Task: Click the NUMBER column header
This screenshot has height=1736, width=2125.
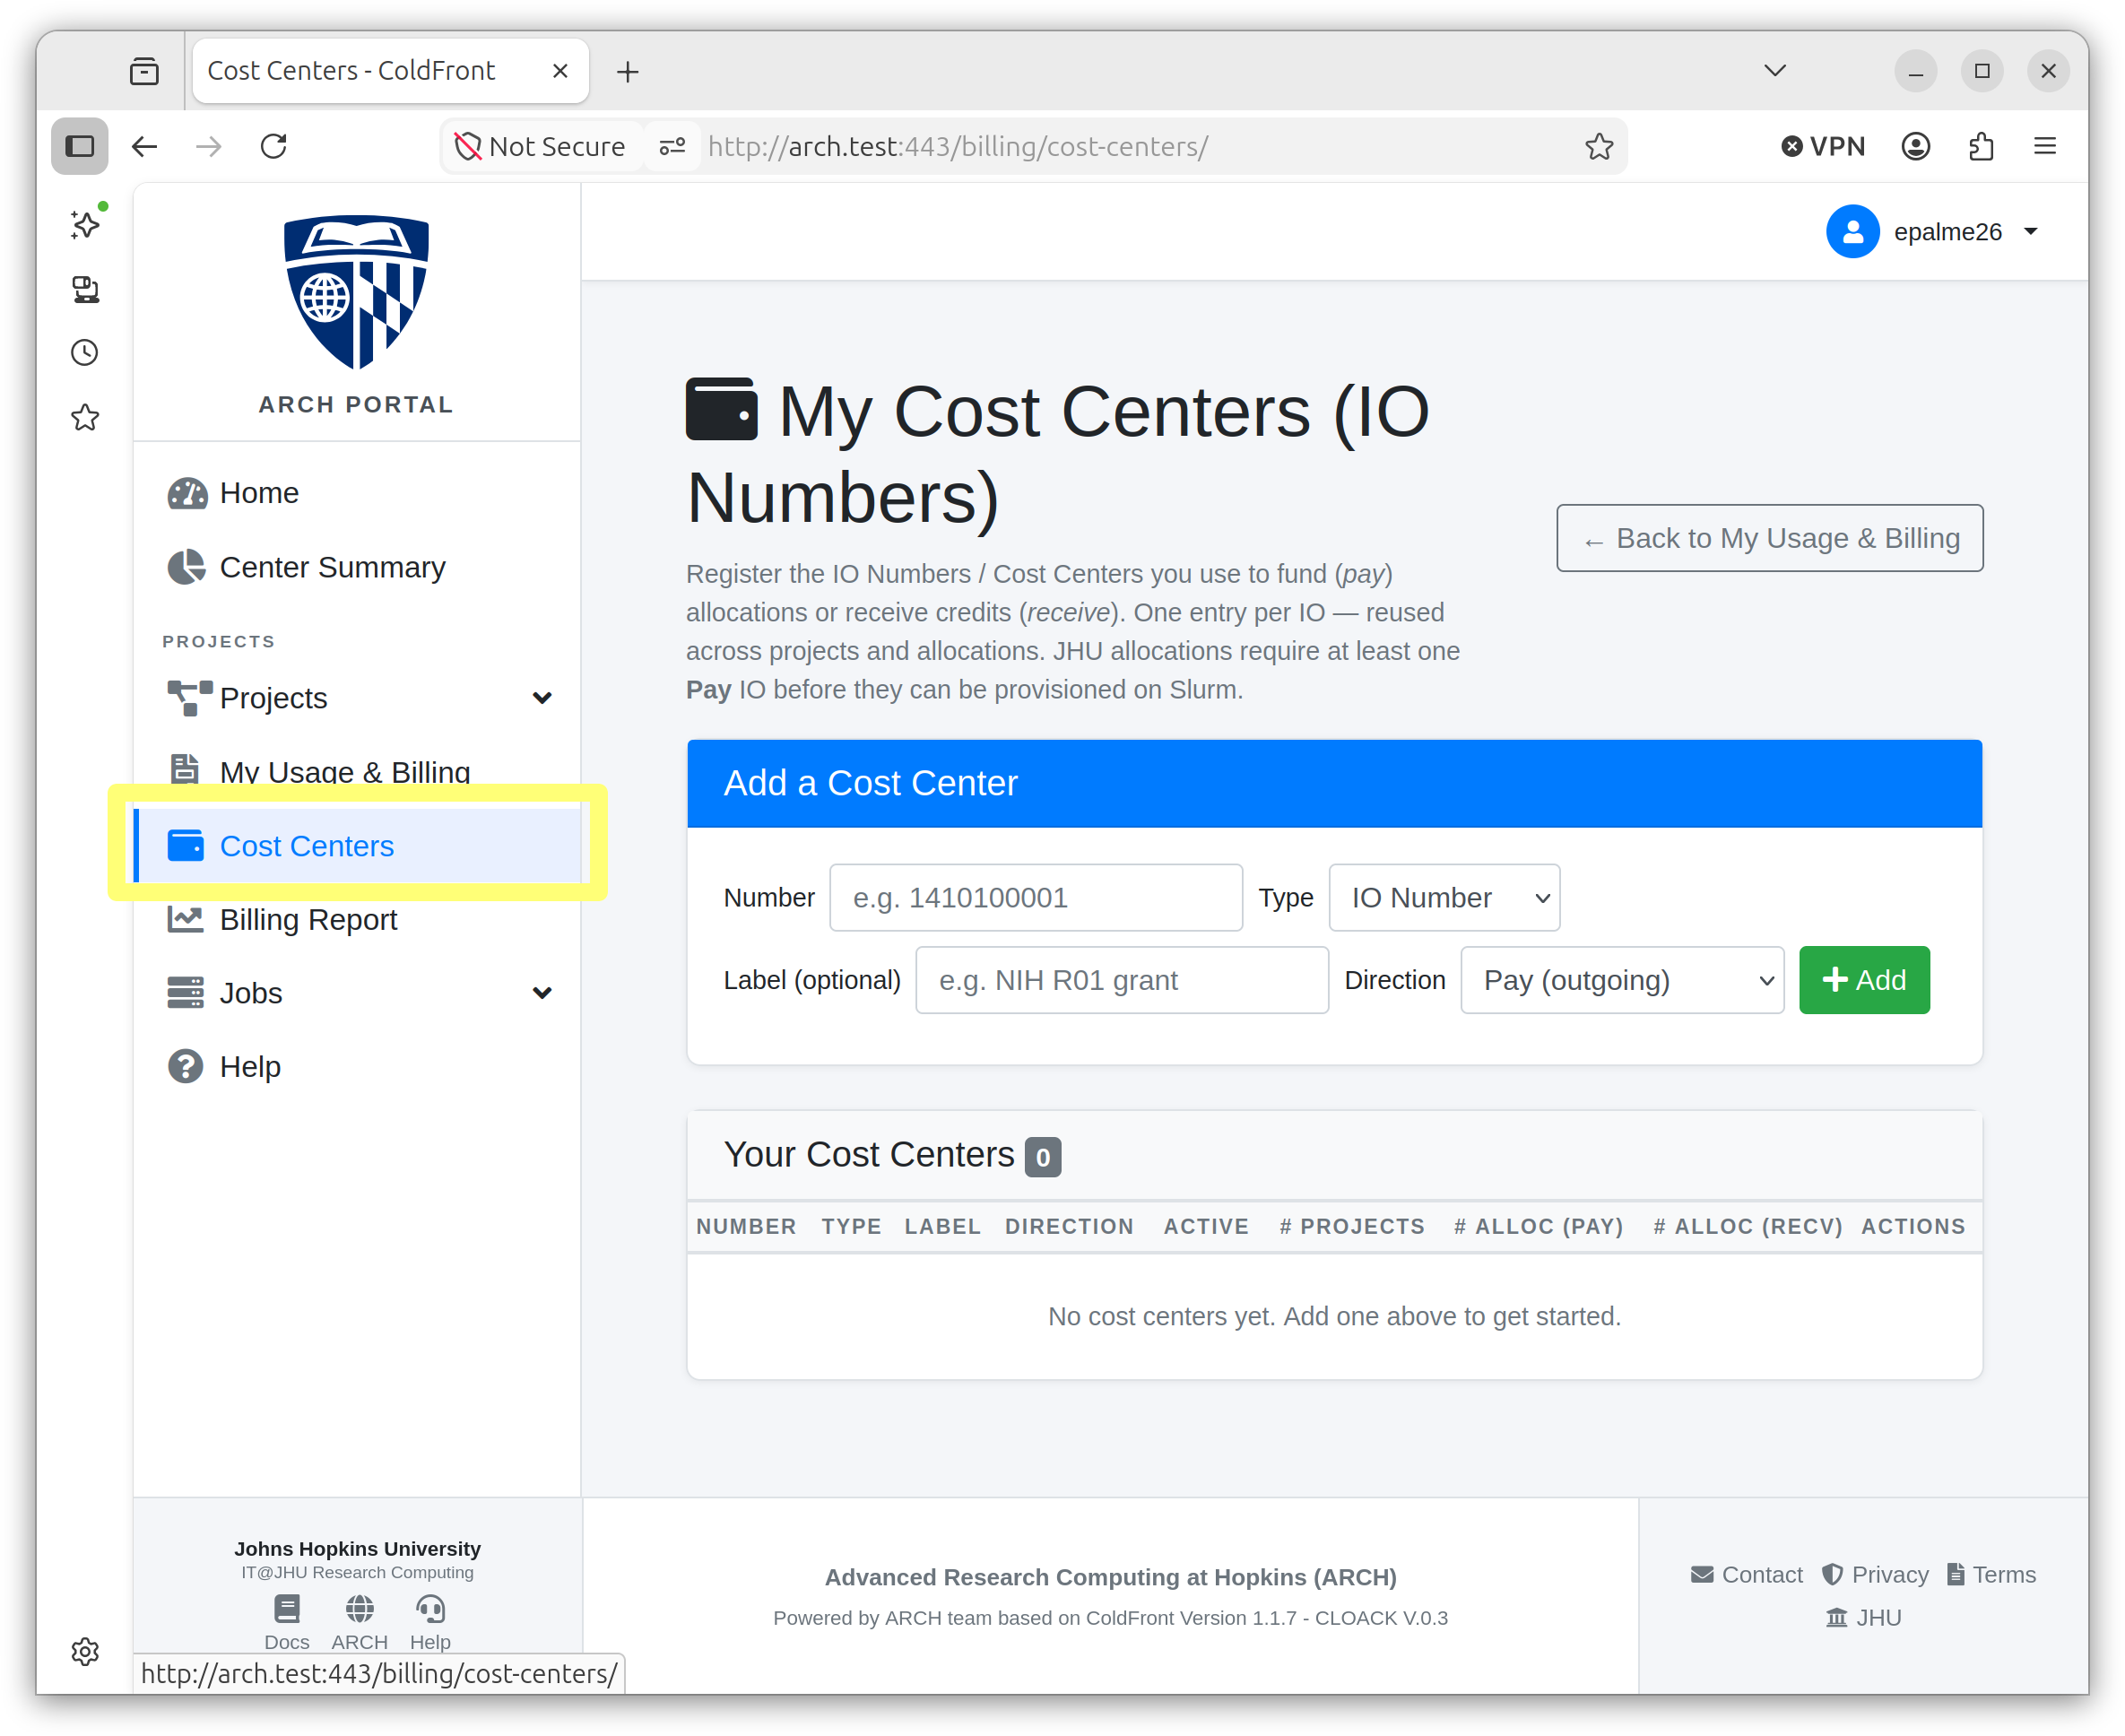Action: coord(746,1226)
